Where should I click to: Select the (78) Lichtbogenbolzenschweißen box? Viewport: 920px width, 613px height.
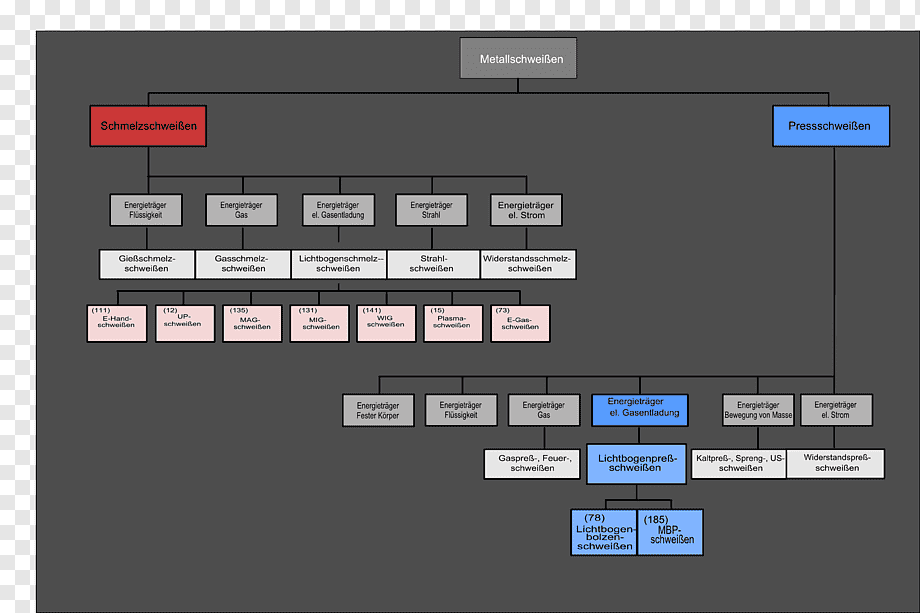604,532
